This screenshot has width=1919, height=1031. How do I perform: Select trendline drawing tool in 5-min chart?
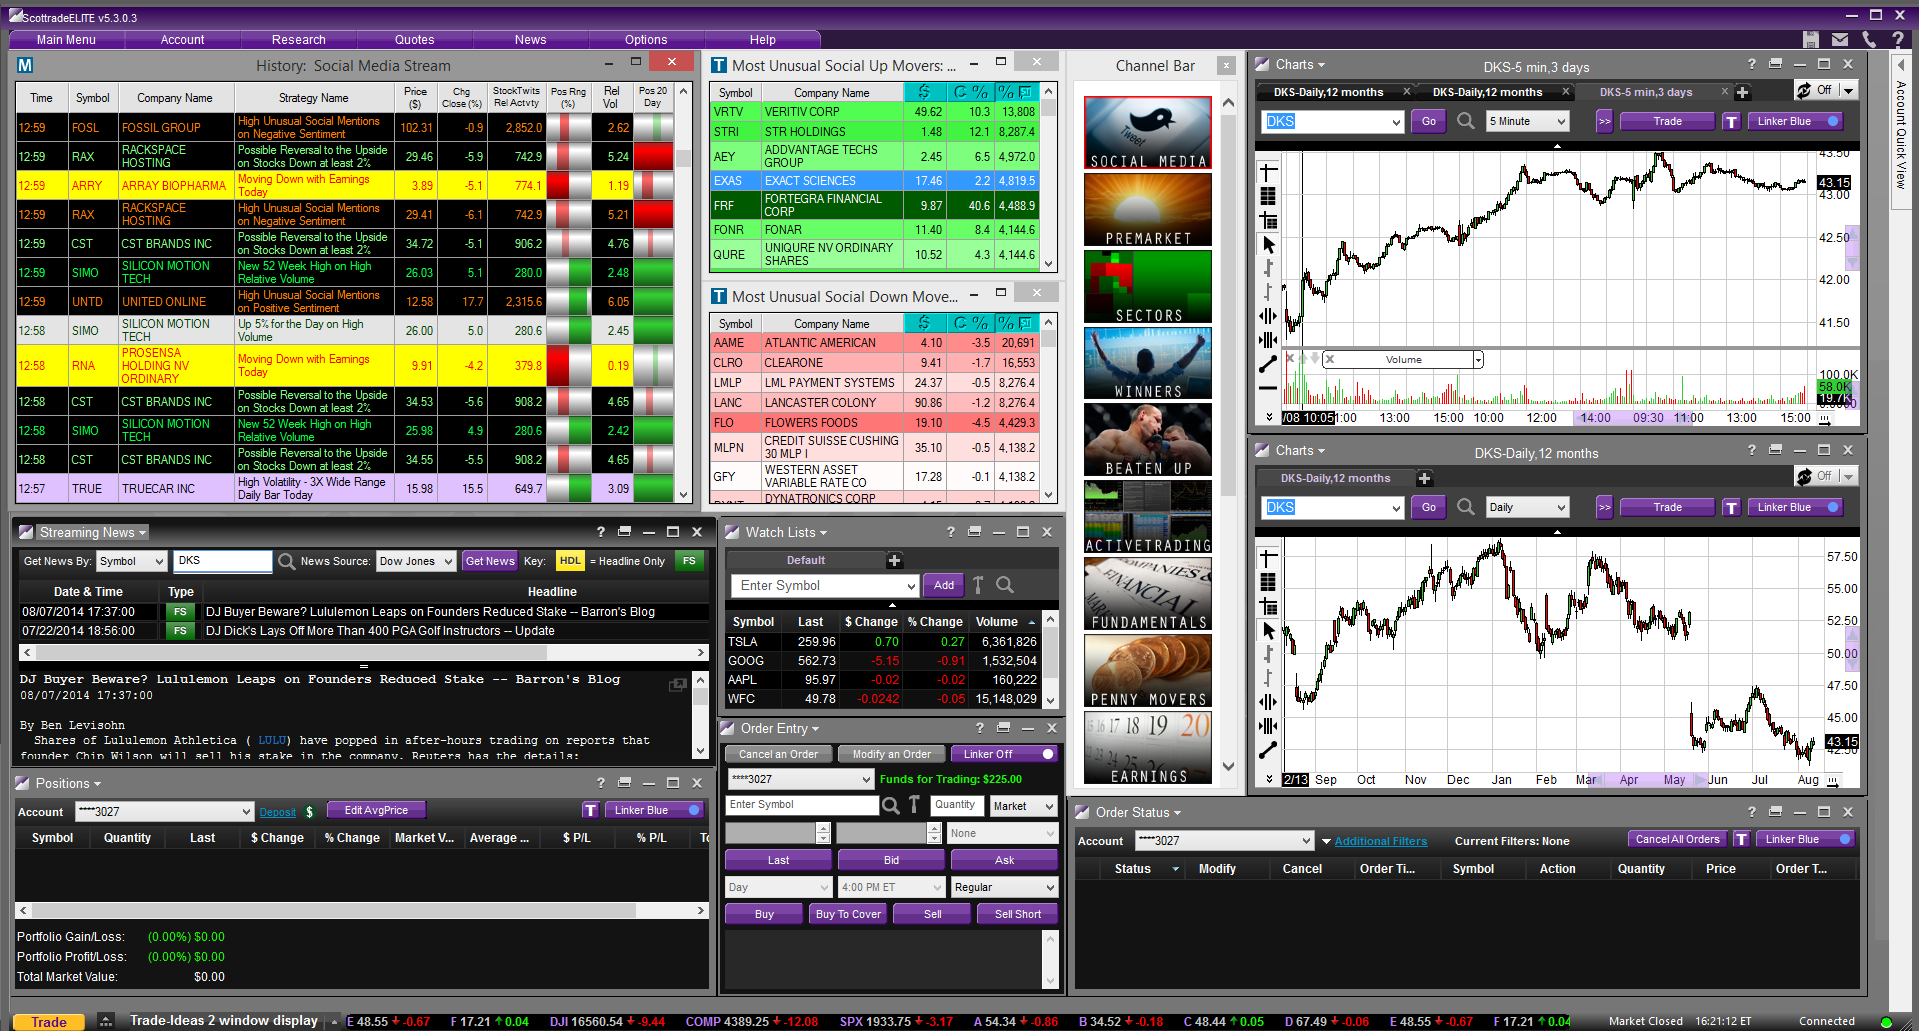point(1268,364)
